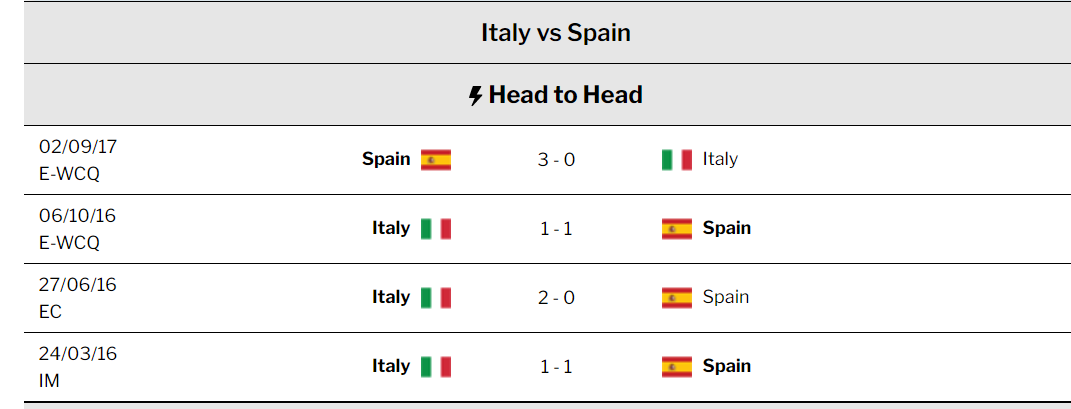
Task: Click Spain's flag in the 27/06/16 match row
Action: (677, 297)
